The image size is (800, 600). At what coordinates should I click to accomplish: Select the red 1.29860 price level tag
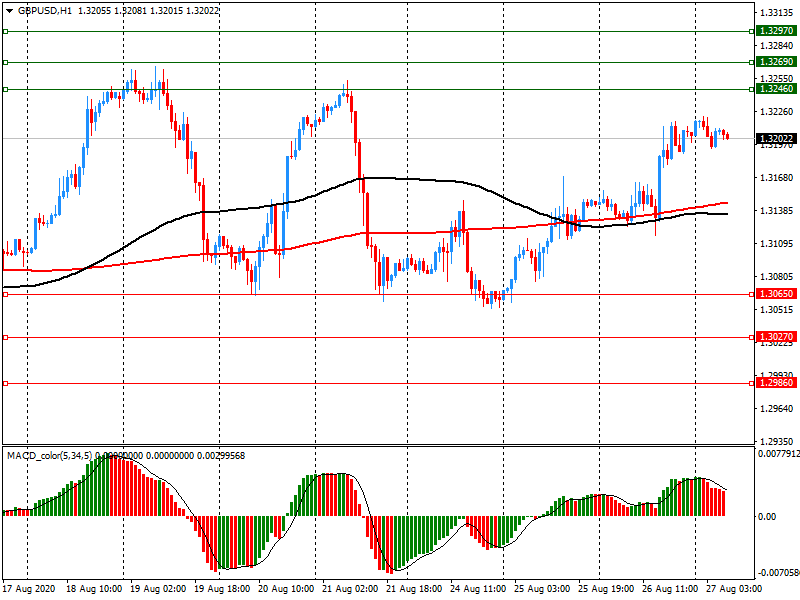[776, 383]
